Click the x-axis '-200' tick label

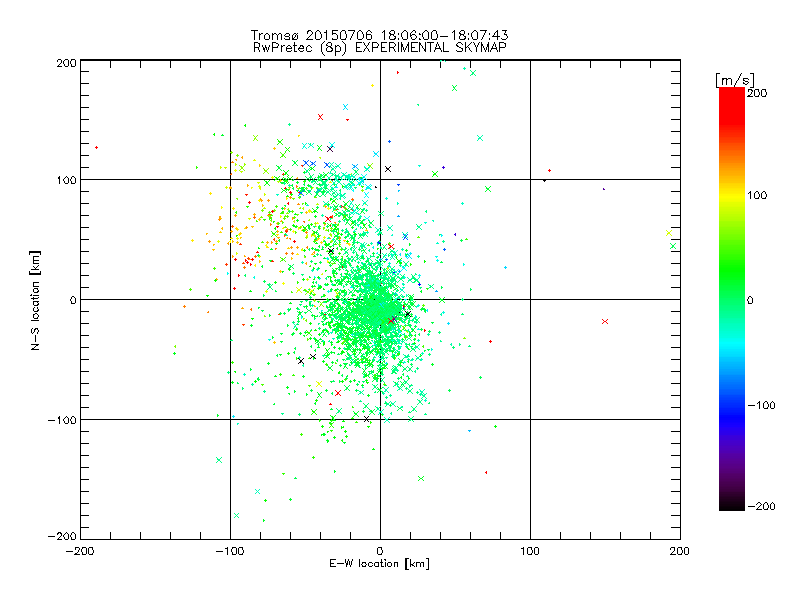(80, 551)
